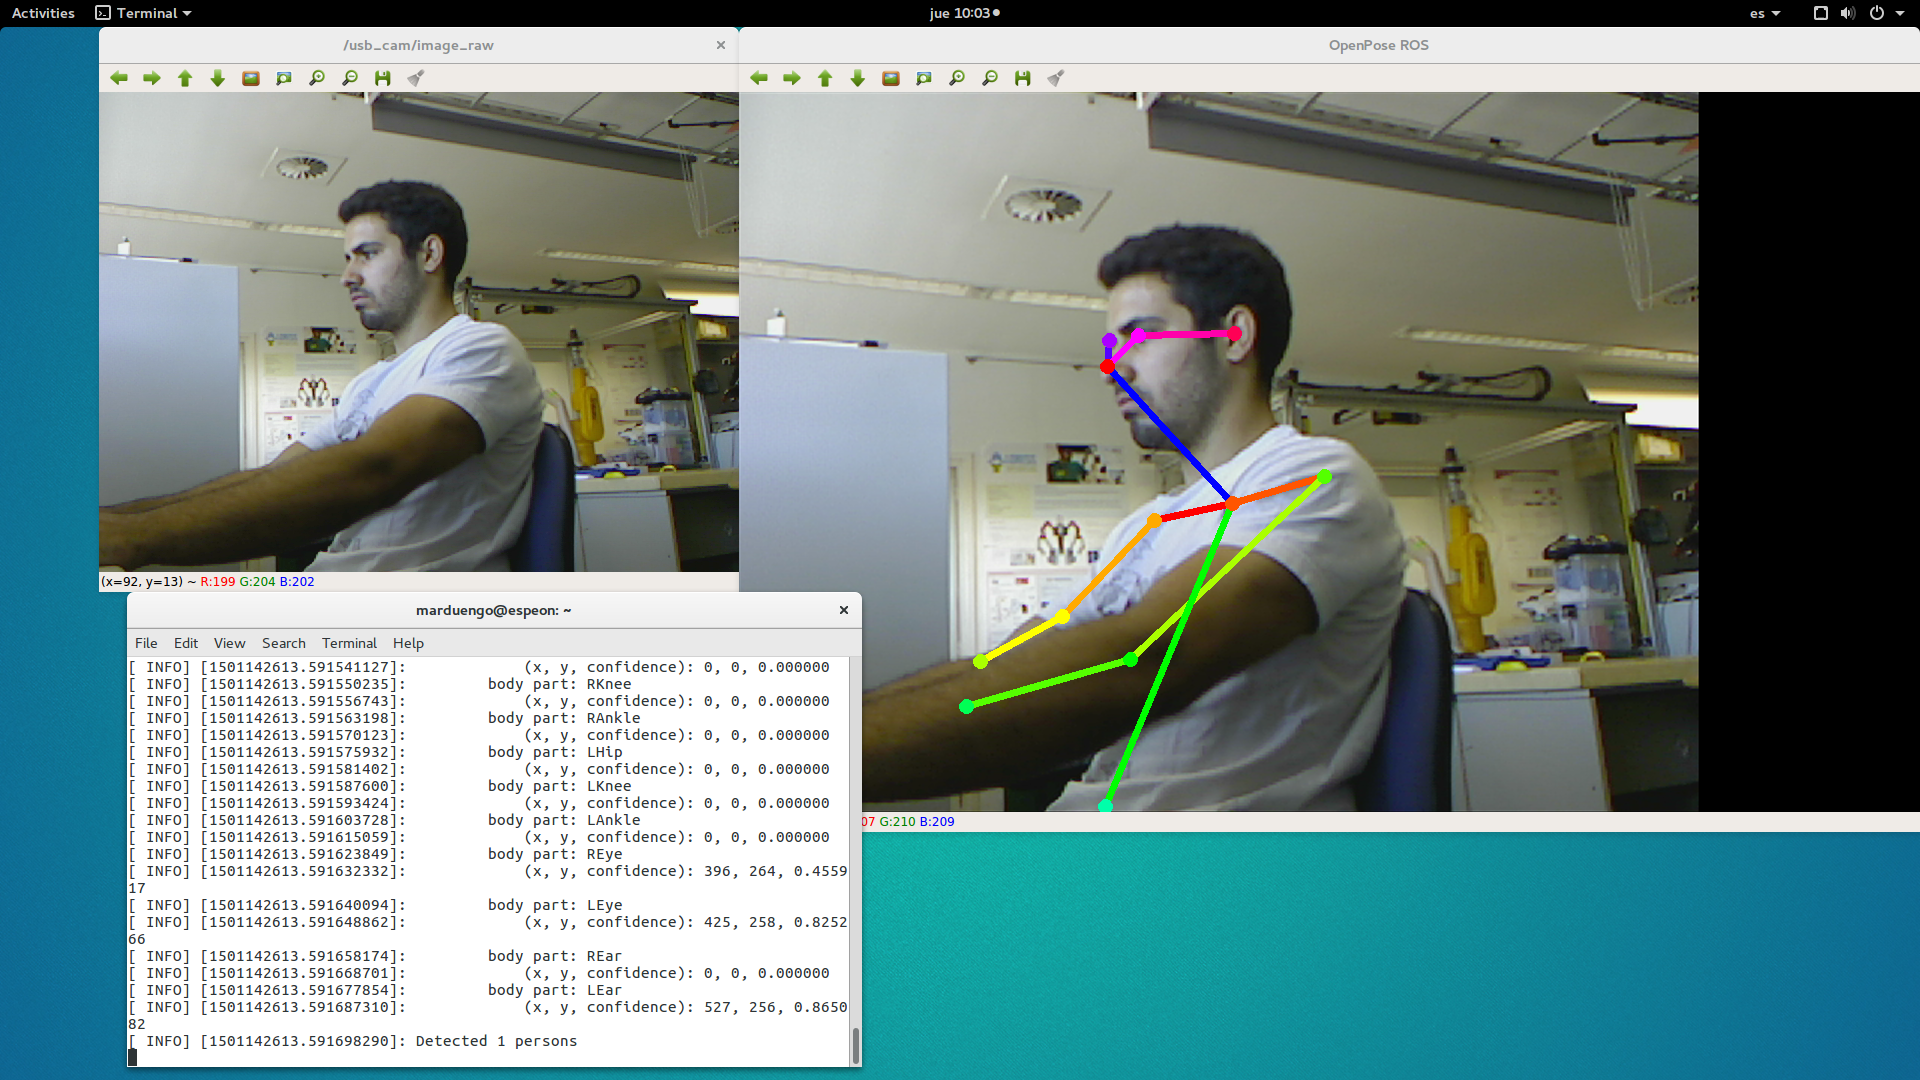This screenshot has width=1920, height=1080.
Task: Open the terminal Search menu
Action: (283, 643)
